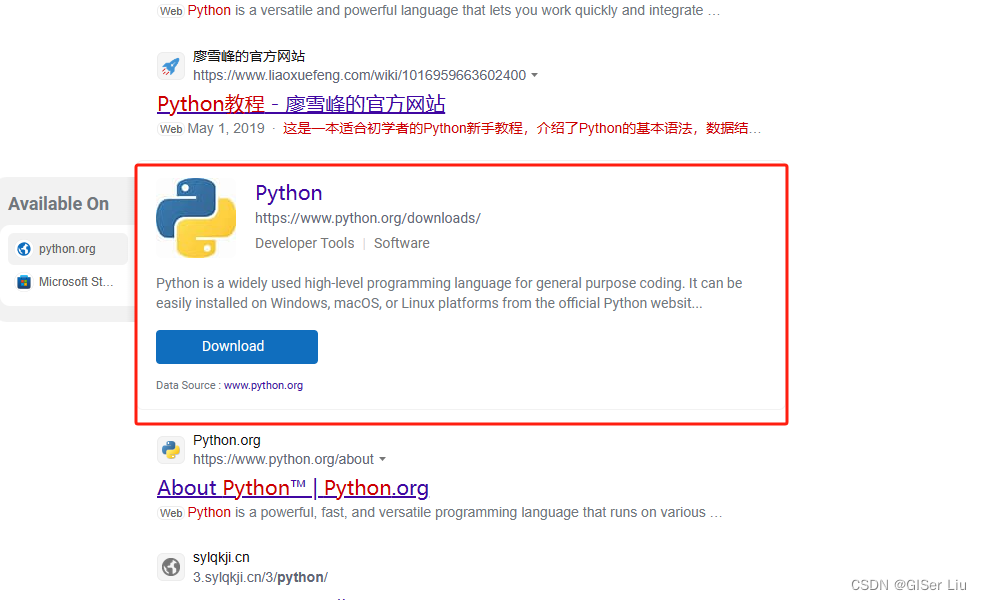Click the Python.org favicon beside About result
Viewport: 982px width, 600px height.
170,450
